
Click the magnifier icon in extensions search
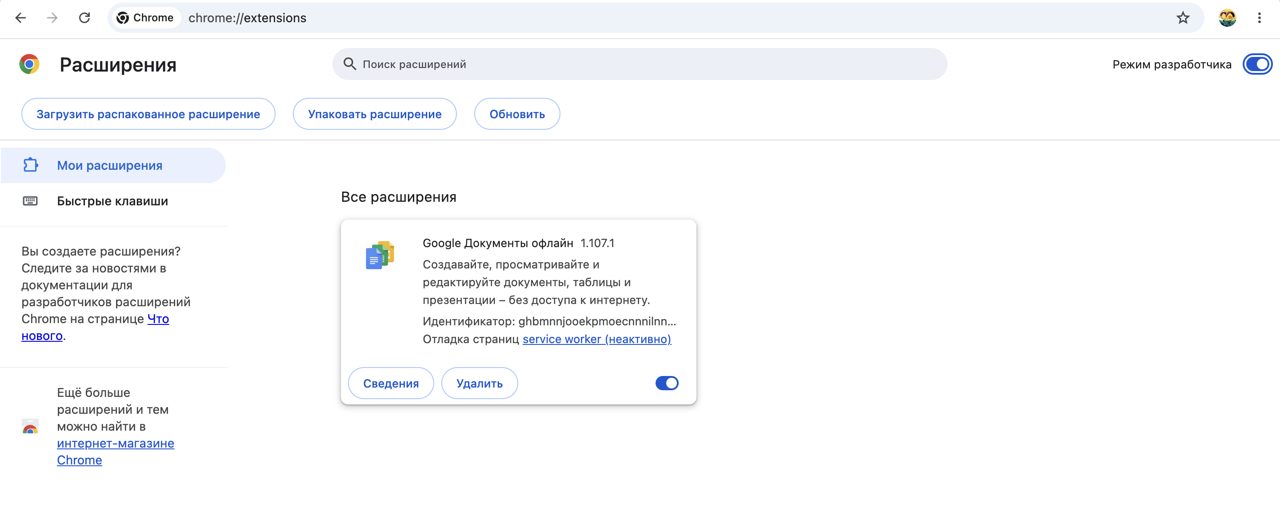[349, 64]
